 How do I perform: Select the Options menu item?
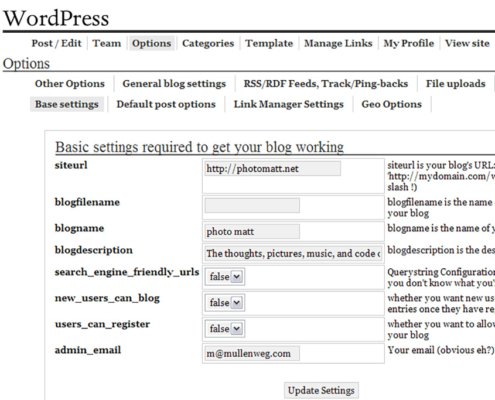(x=152, y=43)
